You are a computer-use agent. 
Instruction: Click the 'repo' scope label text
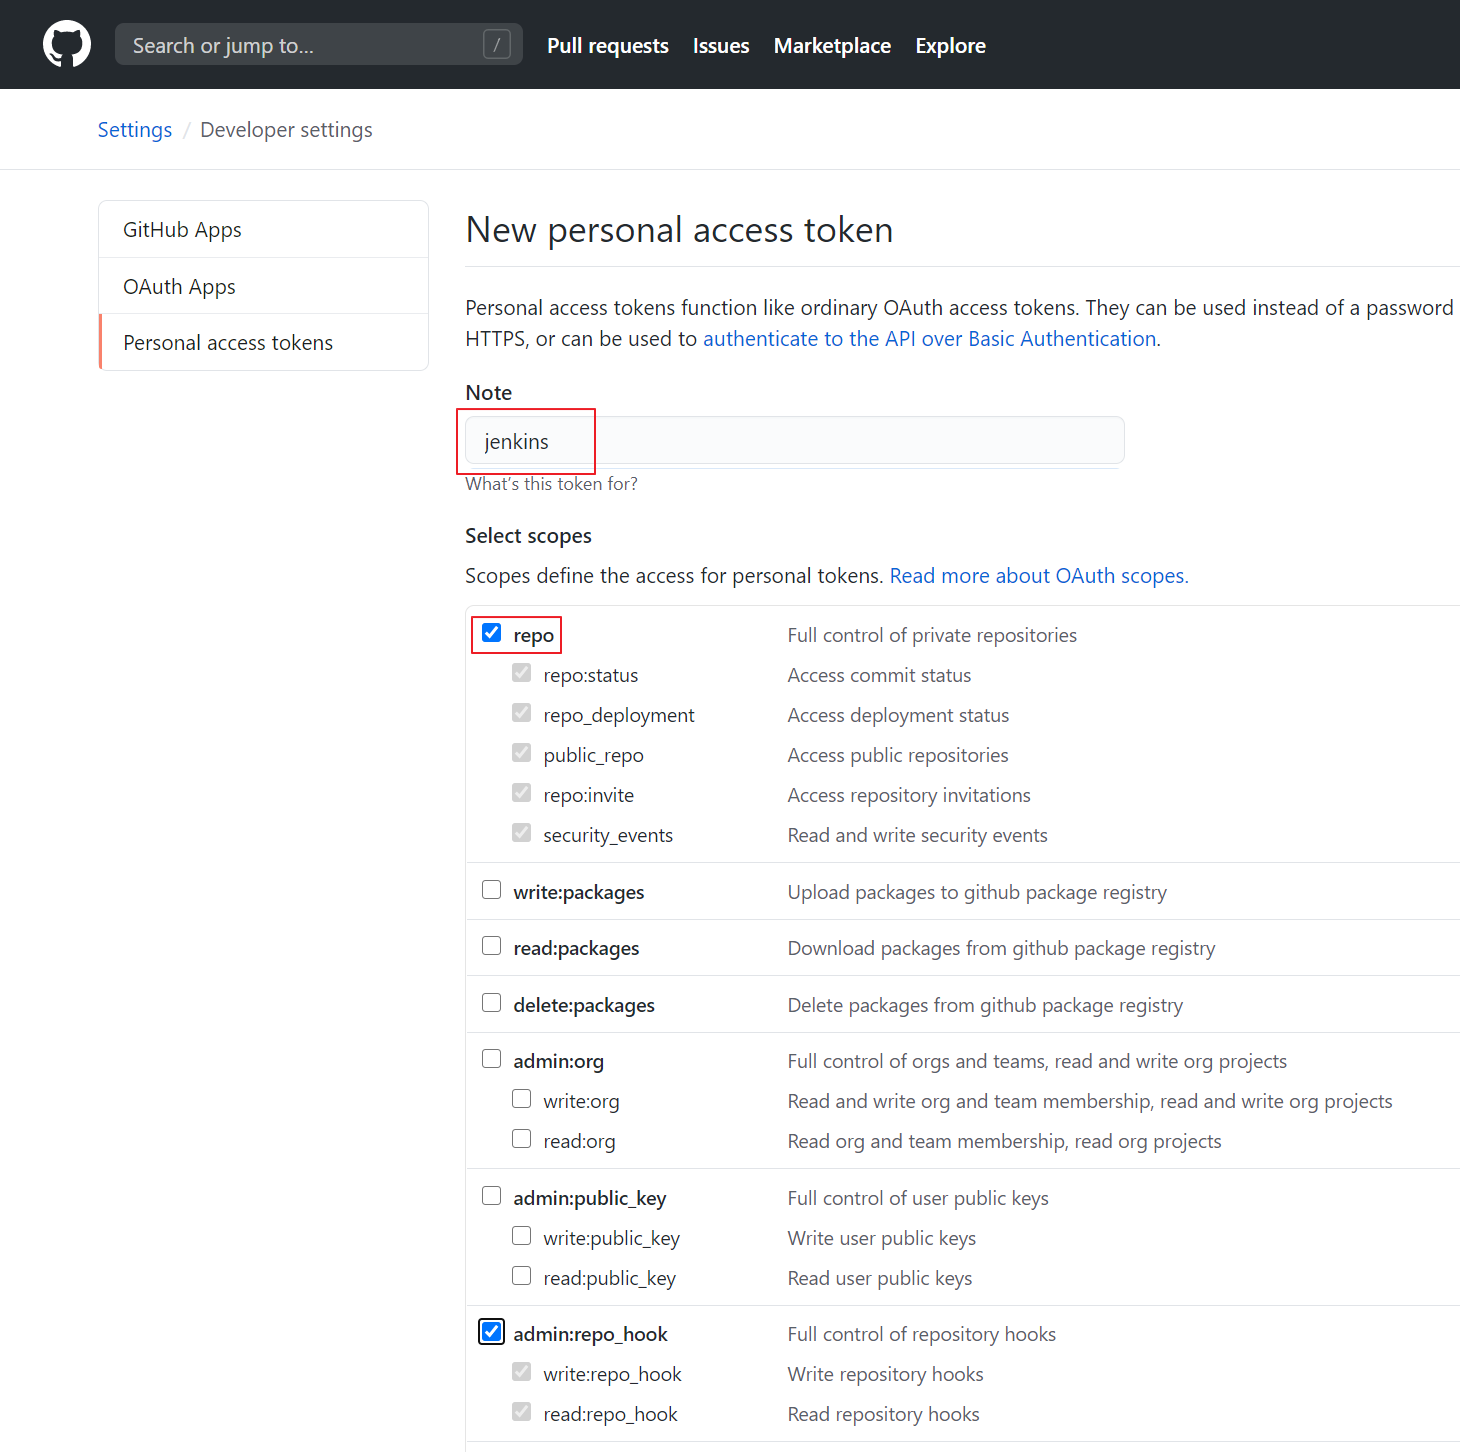point(533,636)
